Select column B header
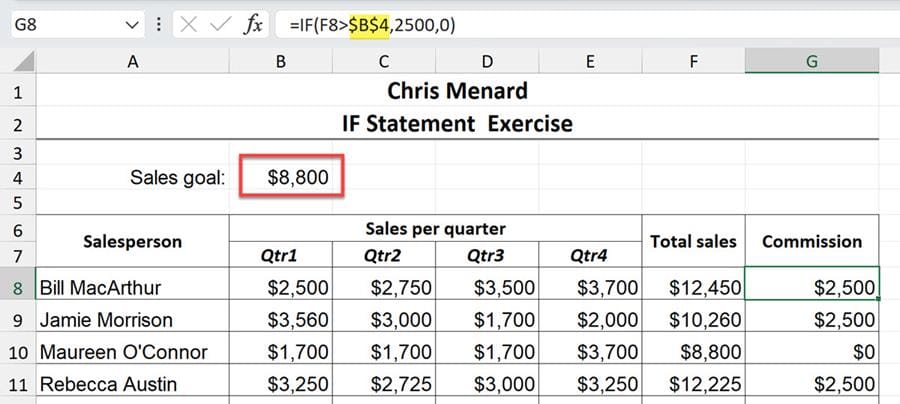 point(280,62)
